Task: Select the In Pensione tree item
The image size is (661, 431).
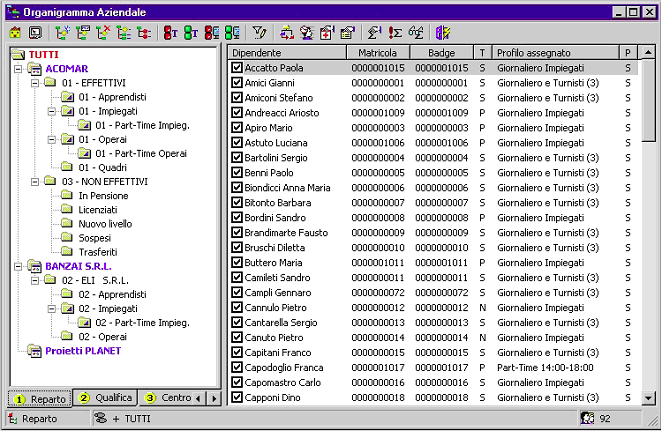Action: [103, 196]
